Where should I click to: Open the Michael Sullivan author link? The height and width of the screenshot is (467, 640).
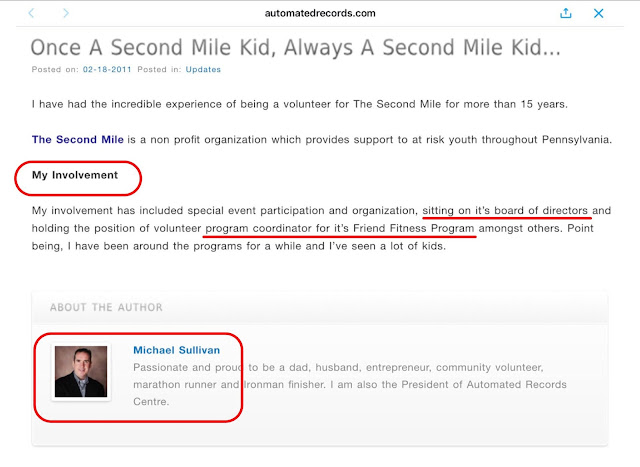point(177,350)
